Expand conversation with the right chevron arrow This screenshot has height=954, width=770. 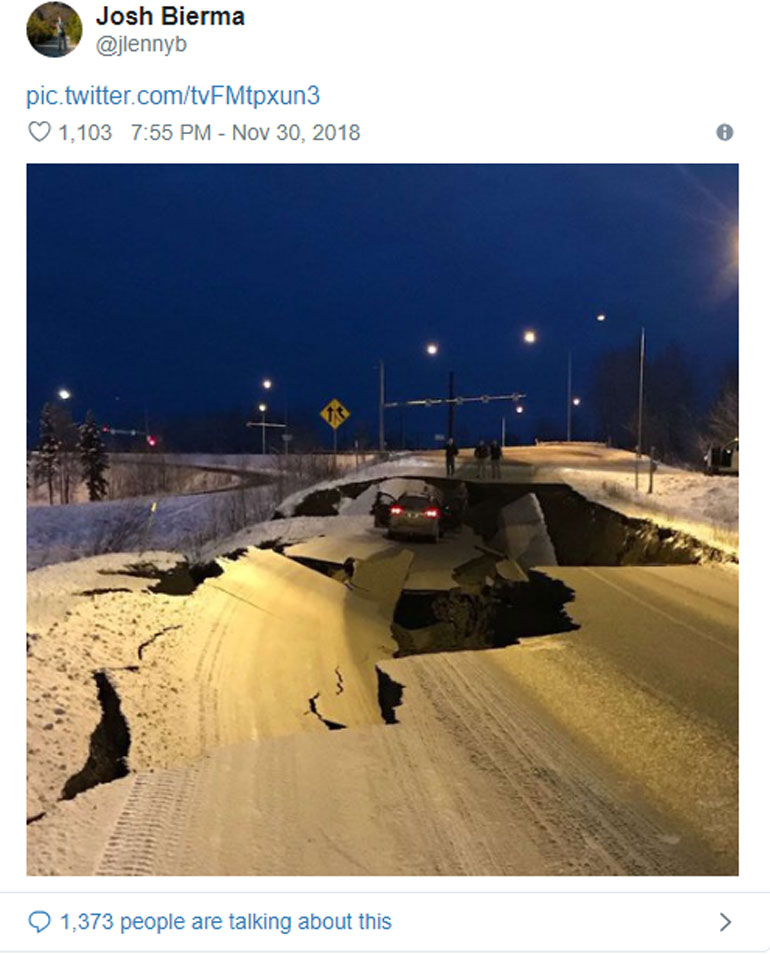point(725,922)
